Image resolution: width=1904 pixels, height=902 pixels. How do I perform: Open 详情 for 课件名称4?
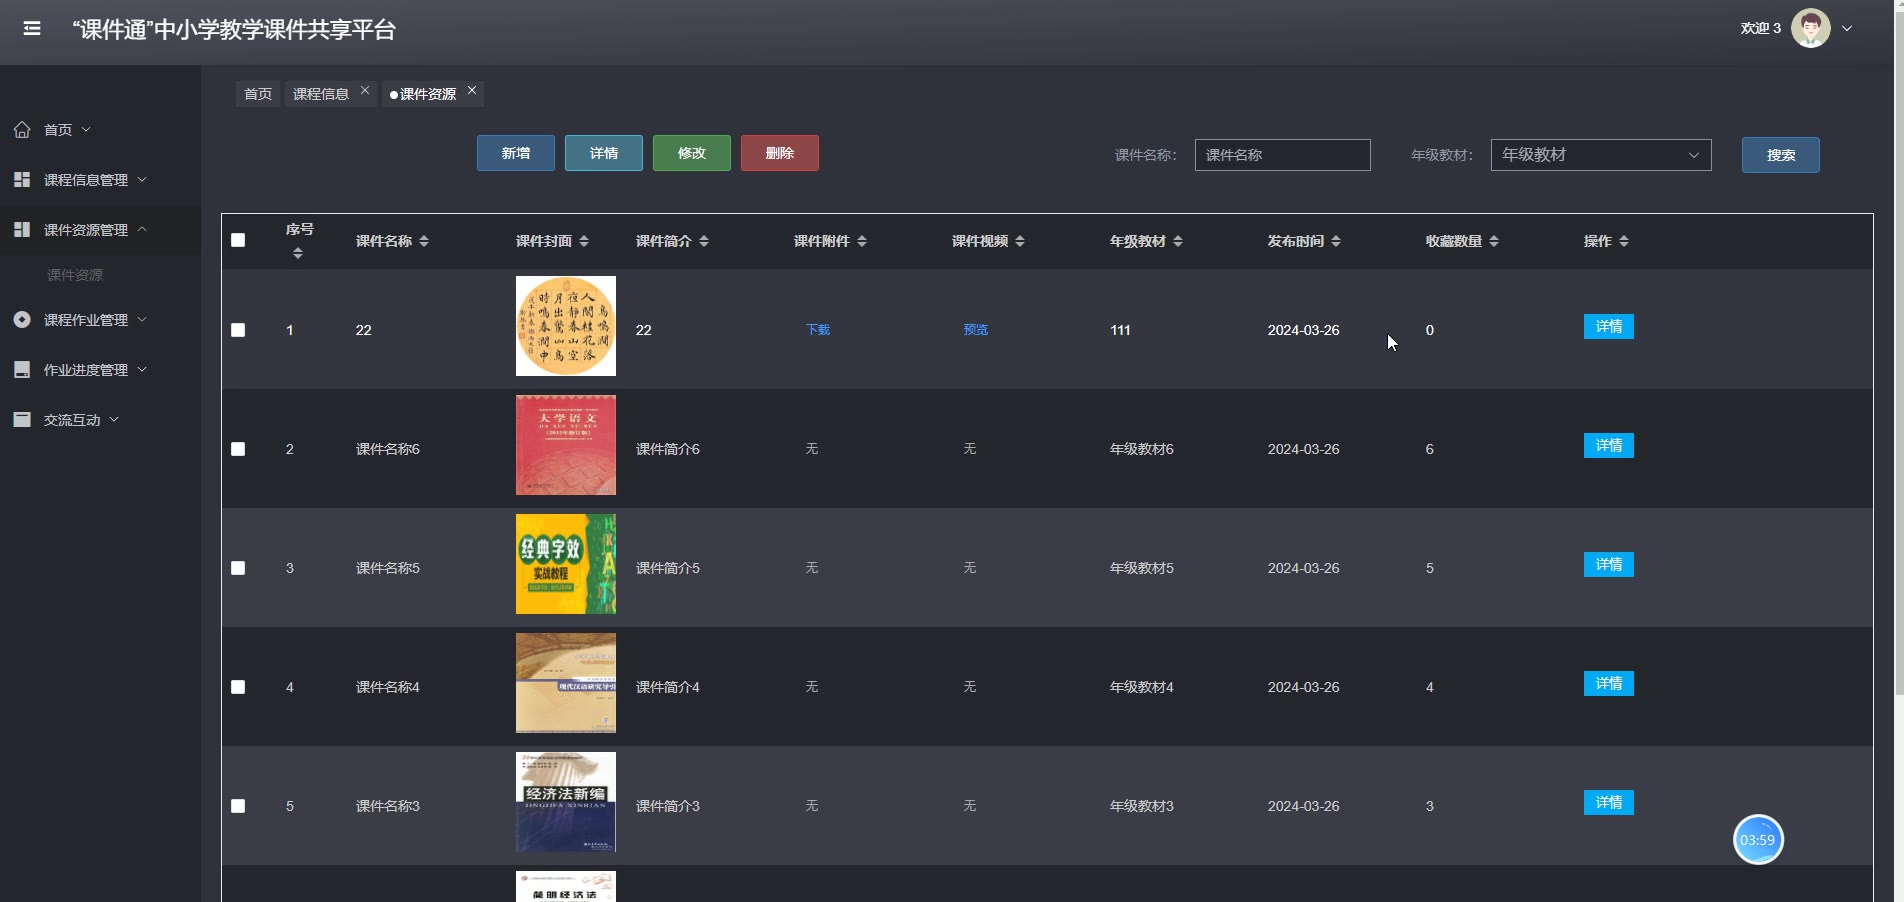click(x=1609, y=684)
